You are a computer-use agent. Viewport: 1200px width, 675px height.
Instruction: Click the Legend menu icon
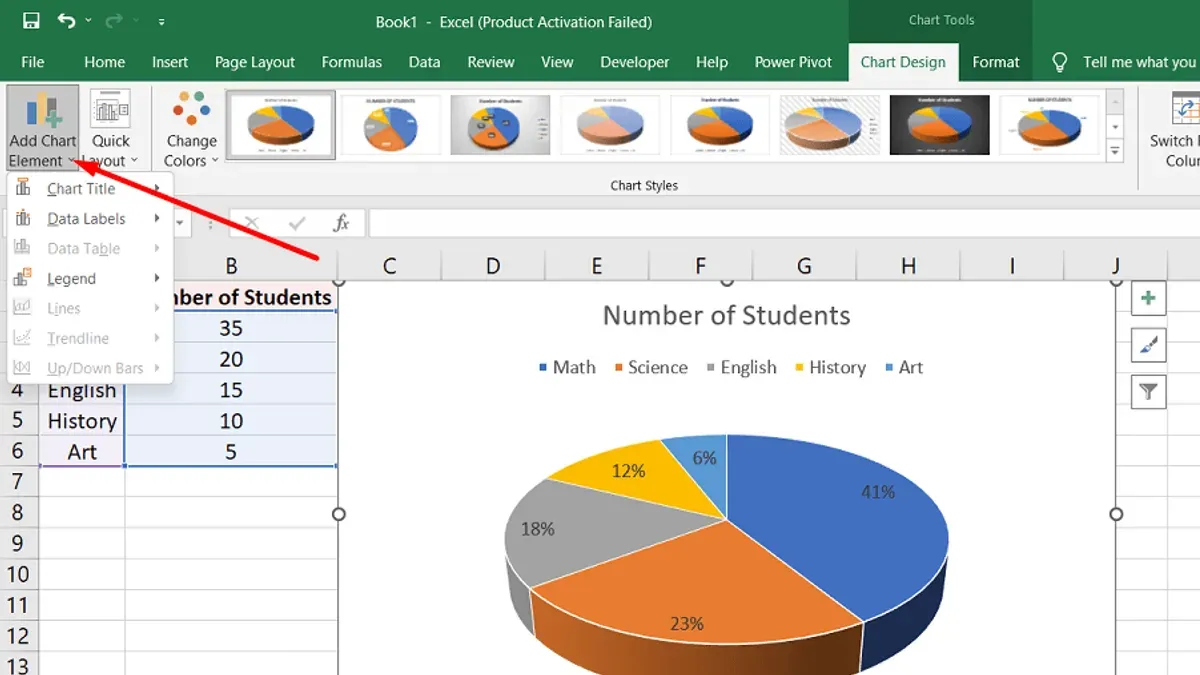(23, 278)
